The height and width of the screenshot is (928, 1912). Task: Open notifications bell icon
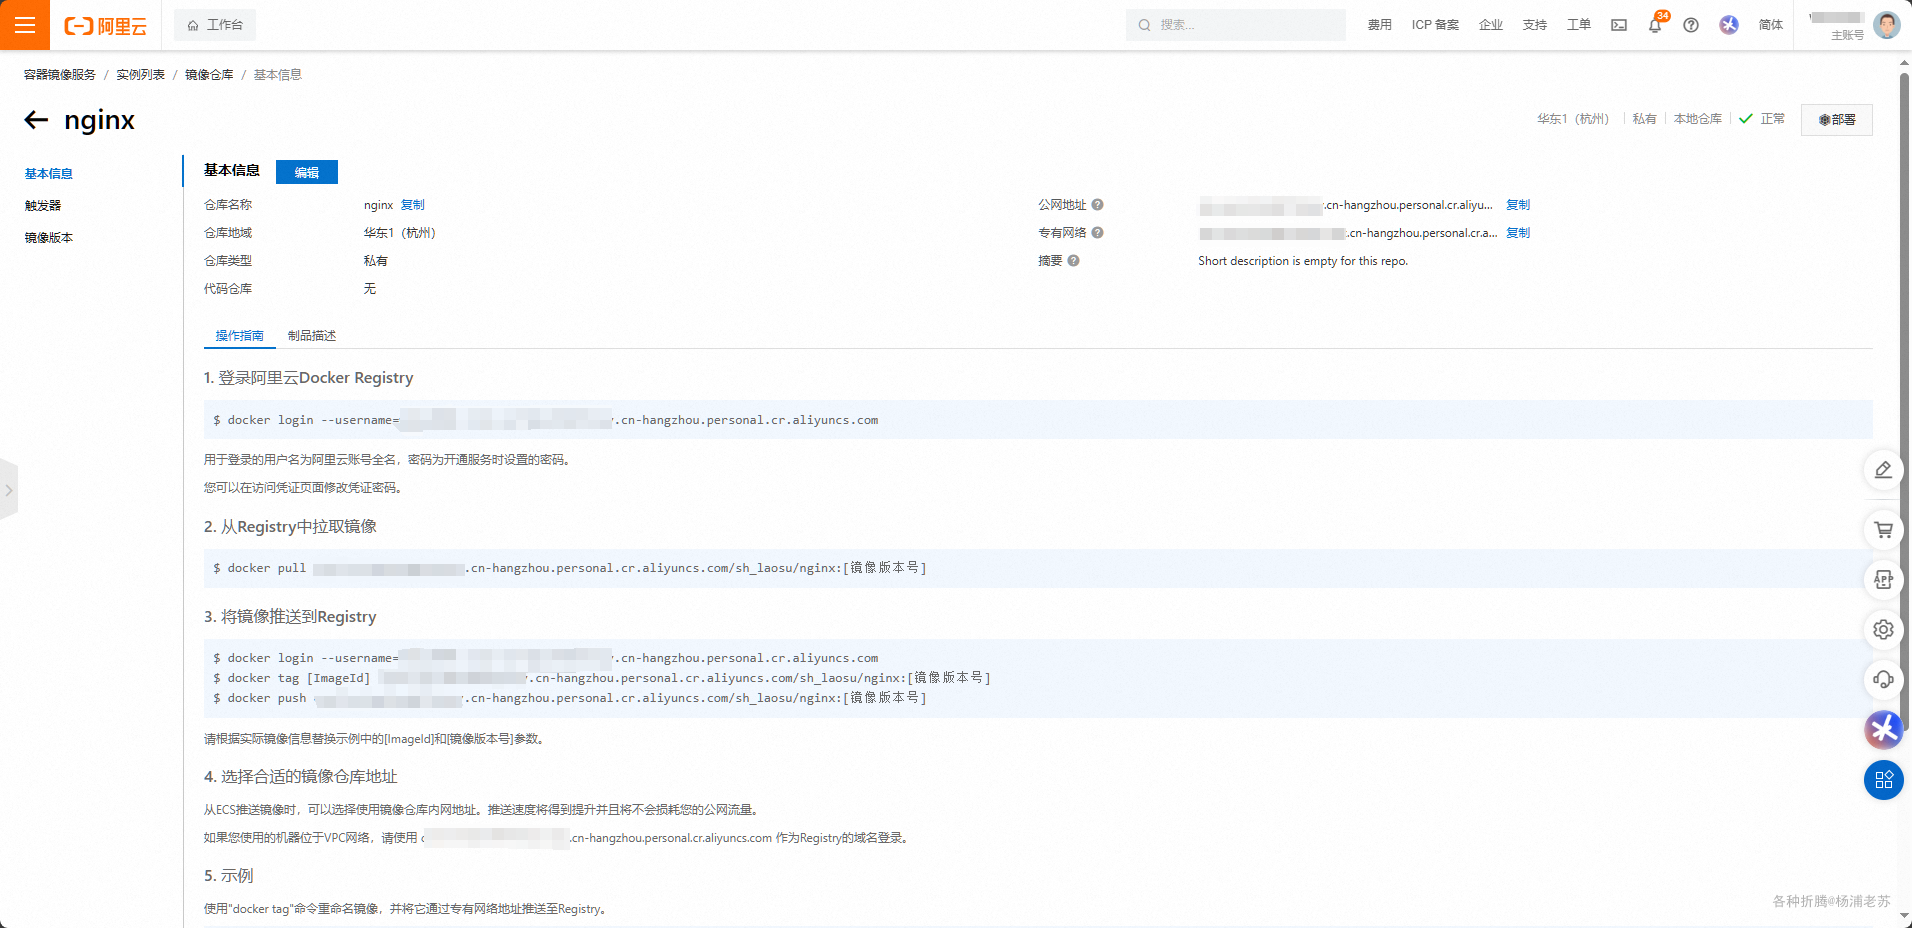click(x=1655, y=25)
